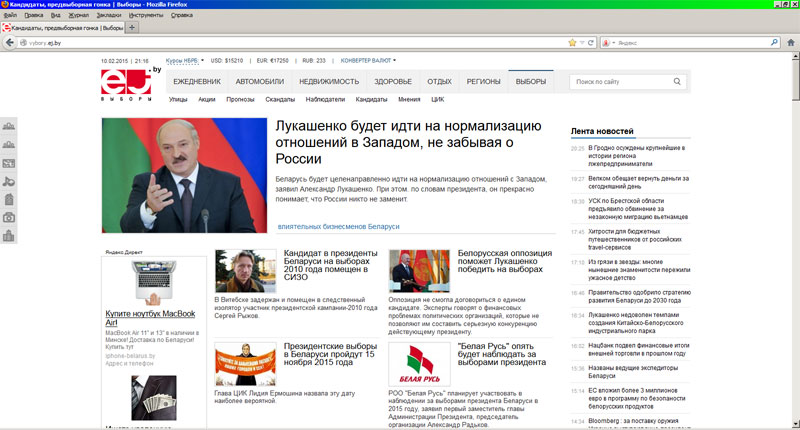800x430 pixels.
Task: Click the music note icon in sidebar
Action: [9, 181]
